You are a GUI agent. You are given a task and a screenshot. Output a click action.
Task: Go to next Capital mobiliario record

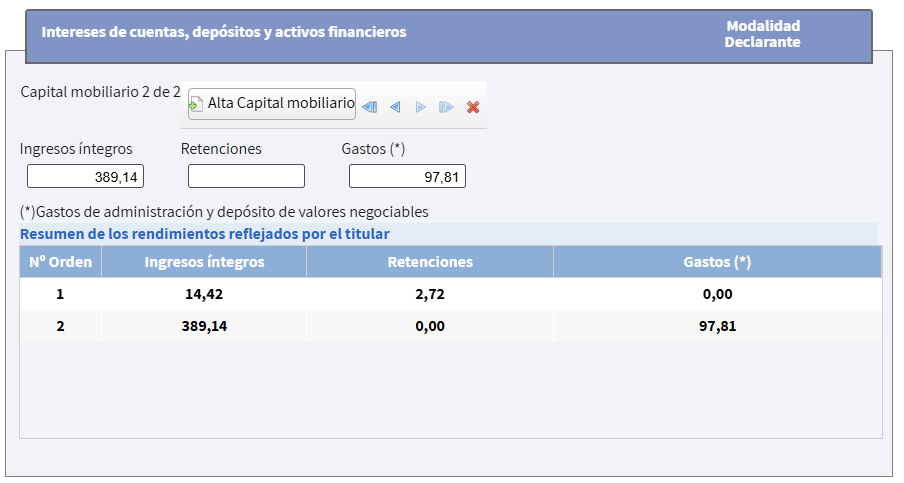(421, 107)
